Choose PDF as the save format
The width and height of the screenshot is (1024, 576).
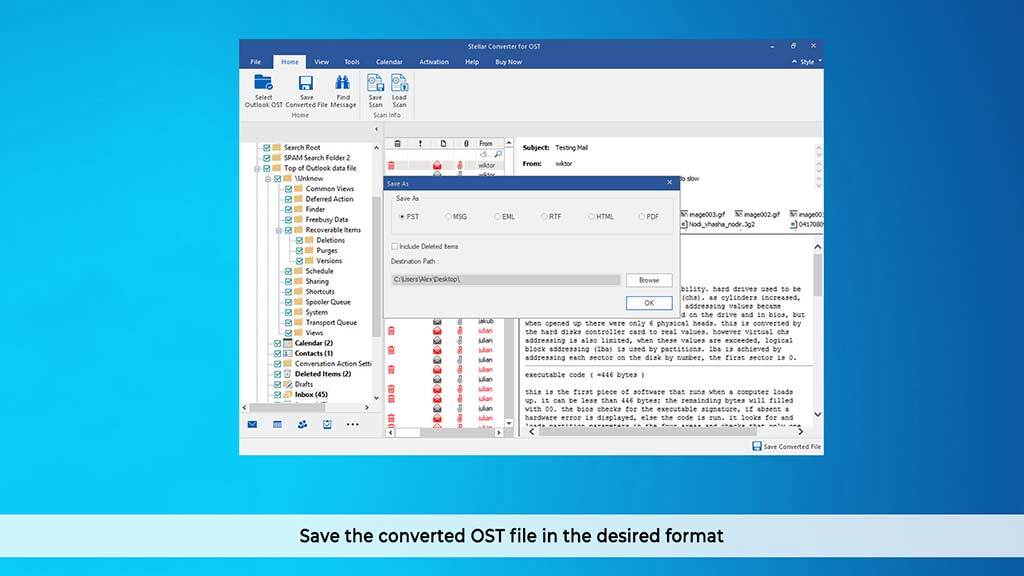[x=642, y=216]
